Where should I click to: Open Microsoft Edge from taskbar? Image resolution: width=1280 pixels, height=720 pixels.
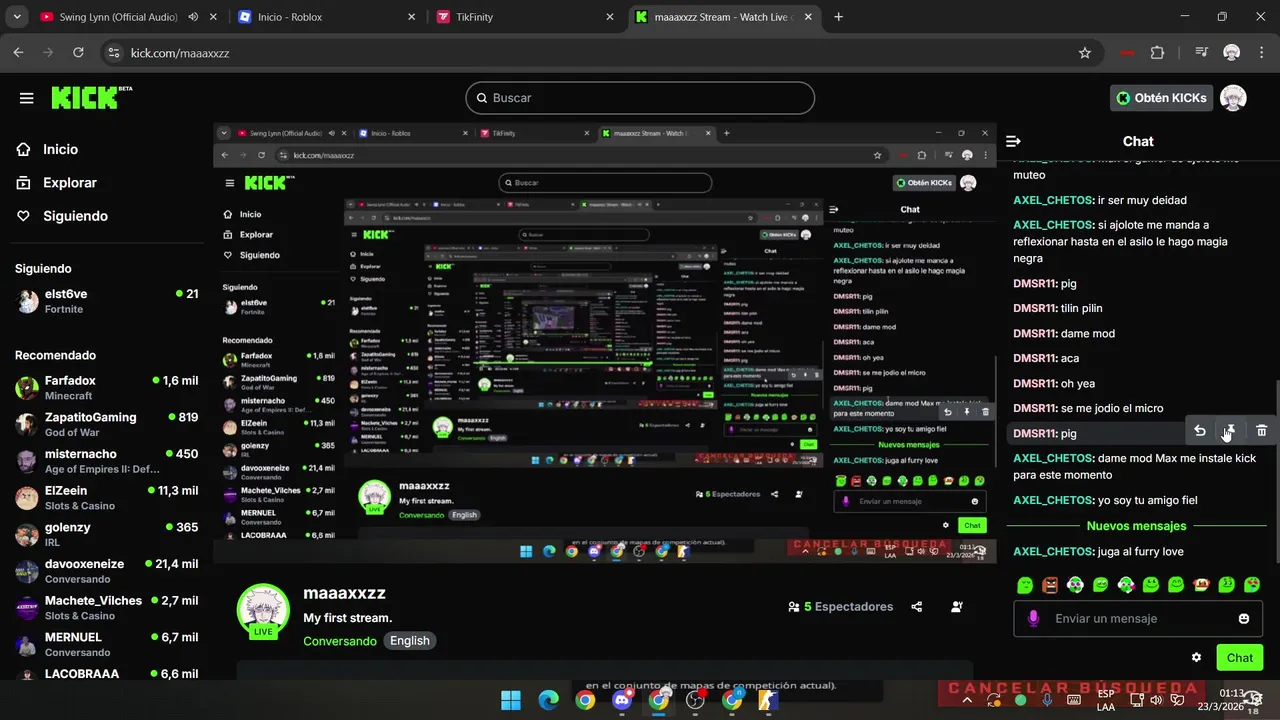[548, 700]
